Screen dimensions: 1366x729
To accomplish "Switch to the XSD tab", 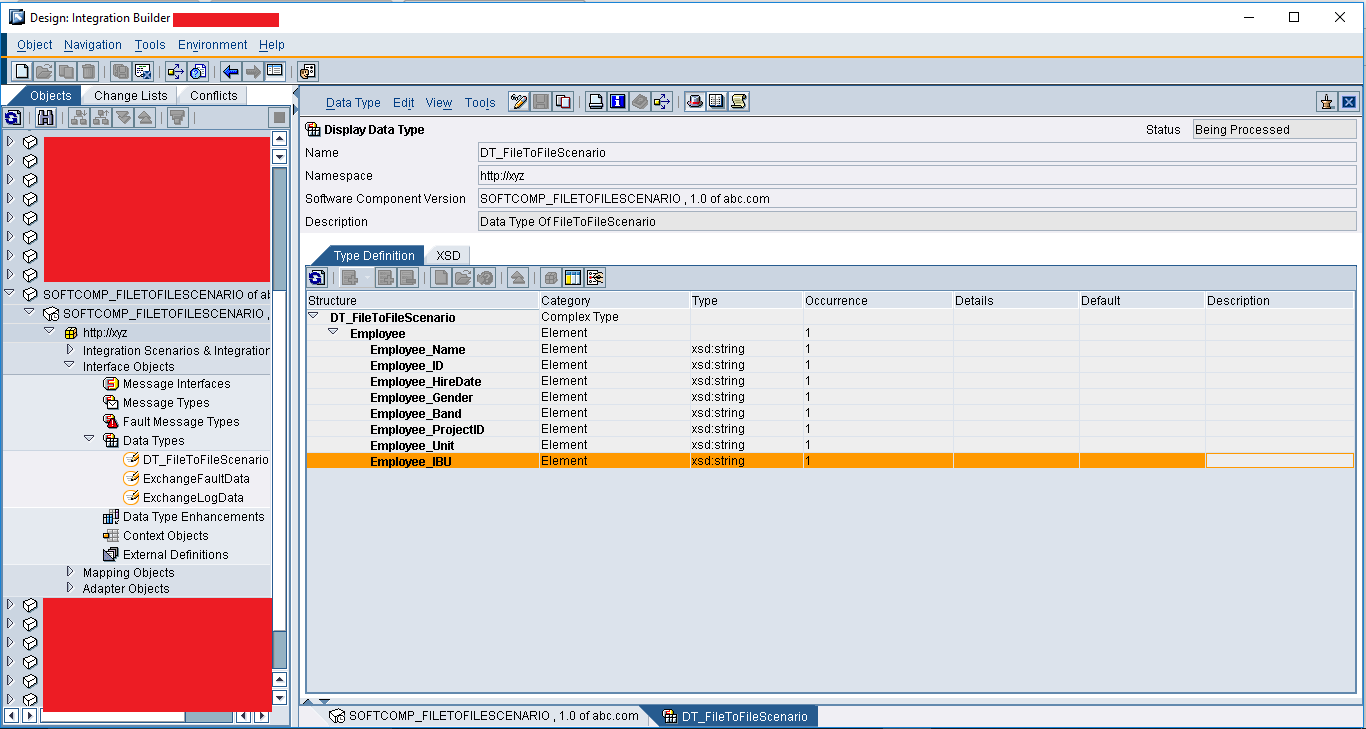I will [447, 255].
